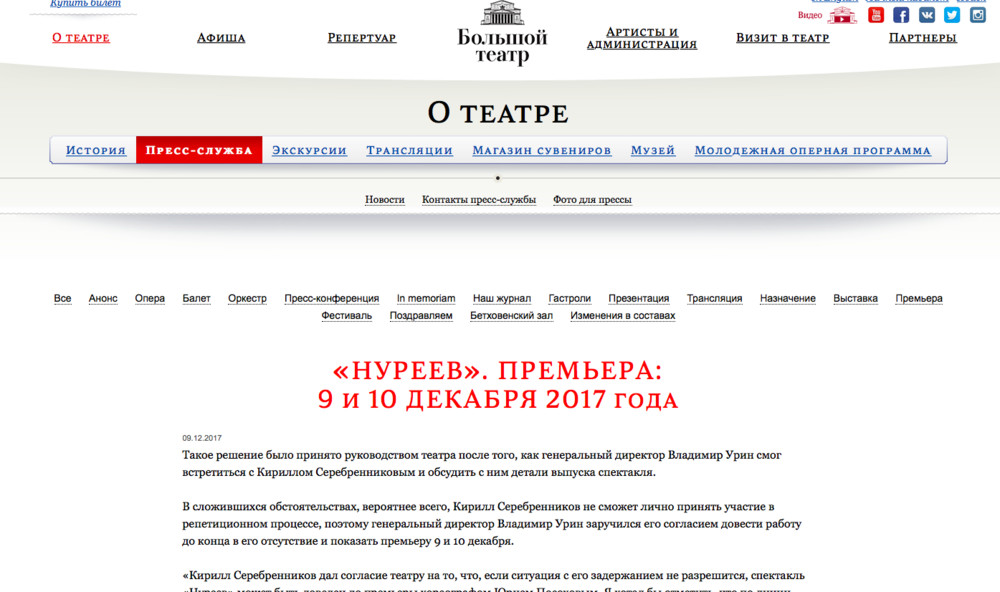1000x592 pixels.
Task: Switch to the Экскурсии tab
Action: tap(309, 150)
